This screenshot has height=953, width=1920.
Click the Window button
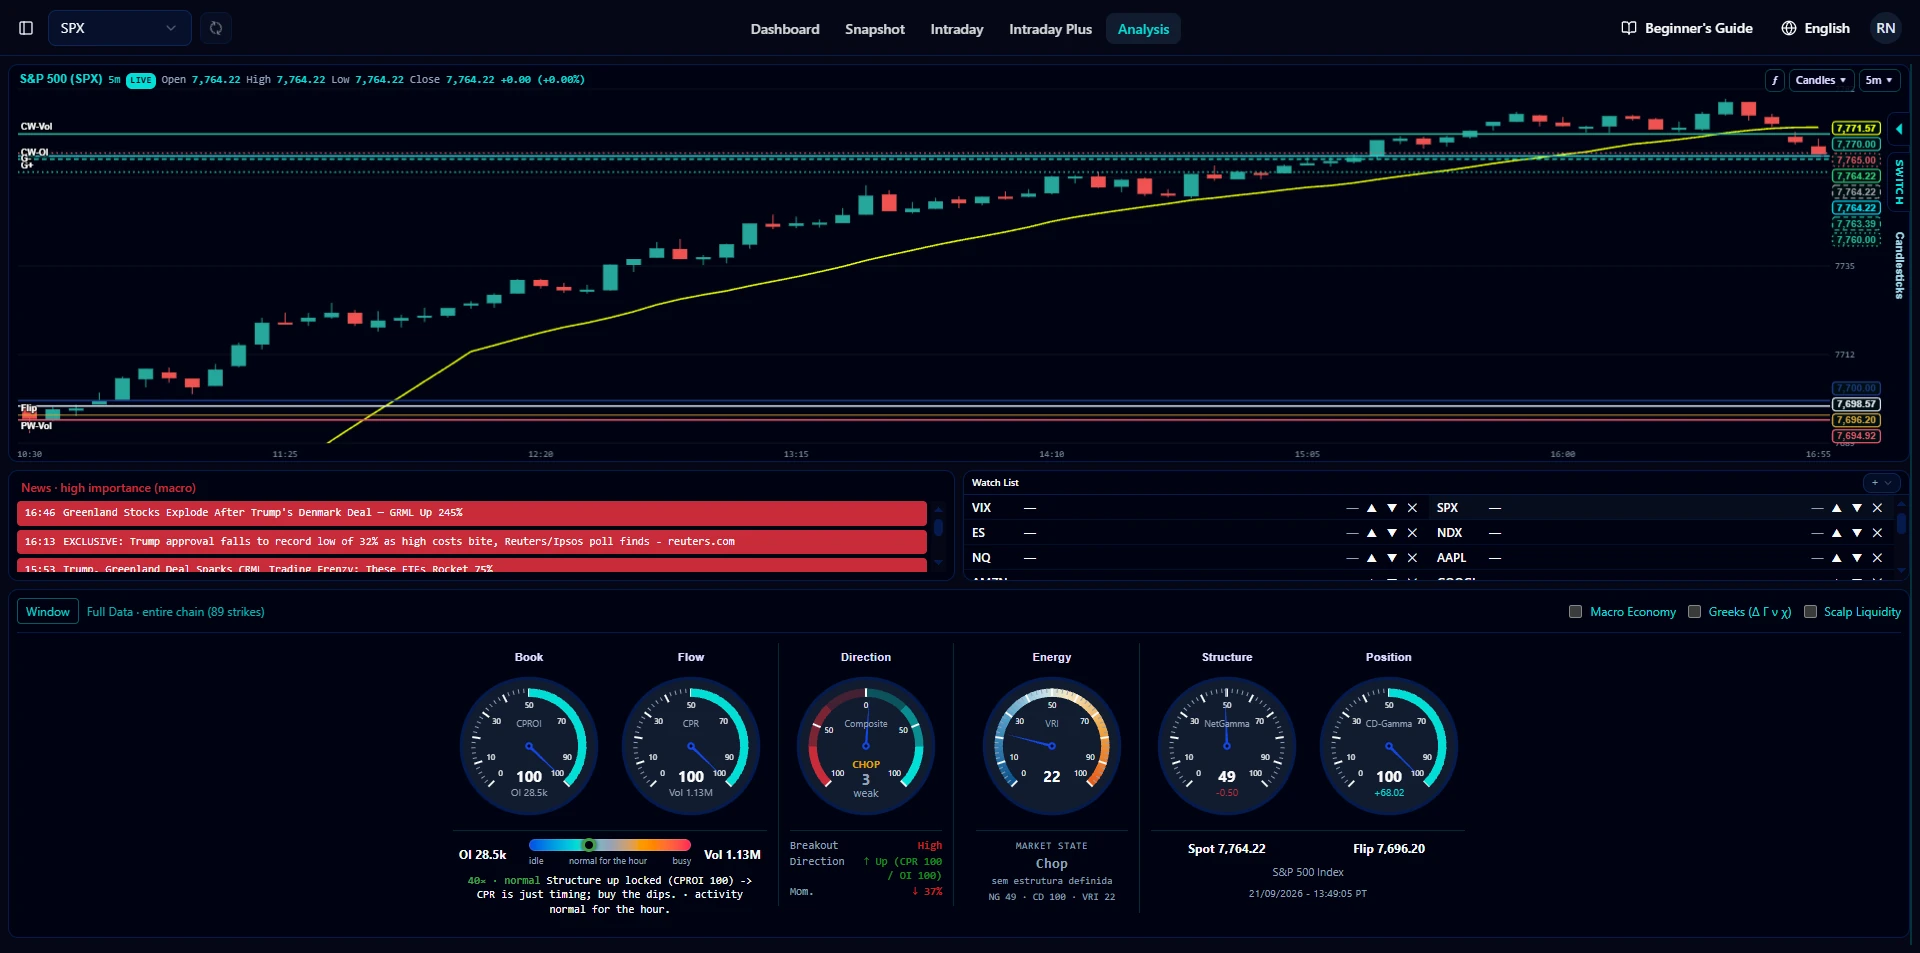(x=48, y=612)
